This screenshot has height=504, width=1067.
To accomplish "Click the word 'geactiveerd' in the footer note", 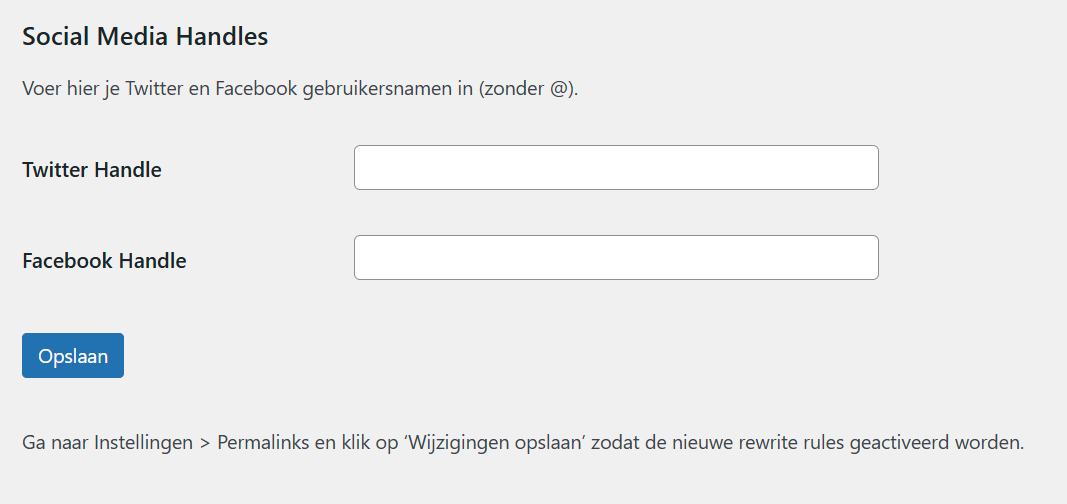I will click(x=902, y=442).
